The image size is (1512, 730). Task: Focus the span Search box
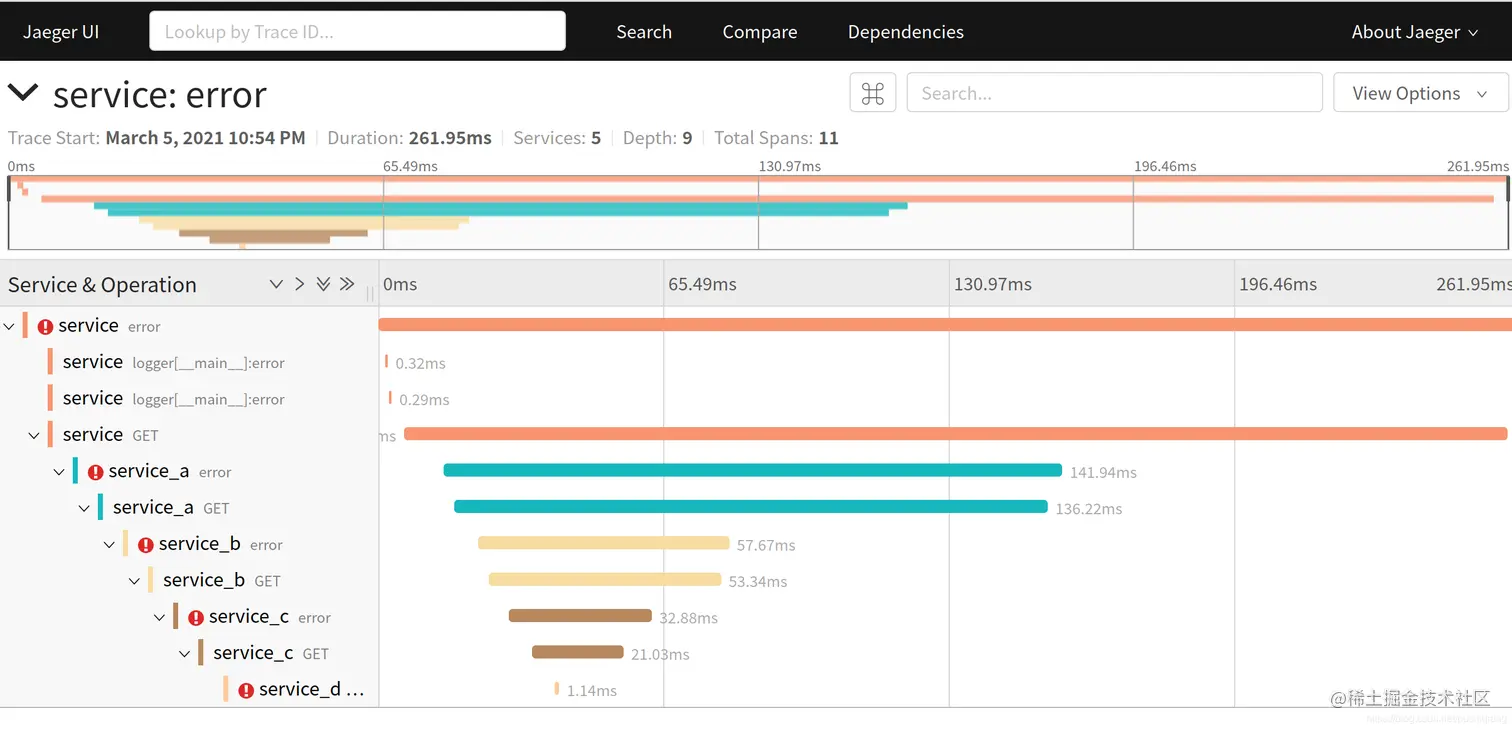1114,93
